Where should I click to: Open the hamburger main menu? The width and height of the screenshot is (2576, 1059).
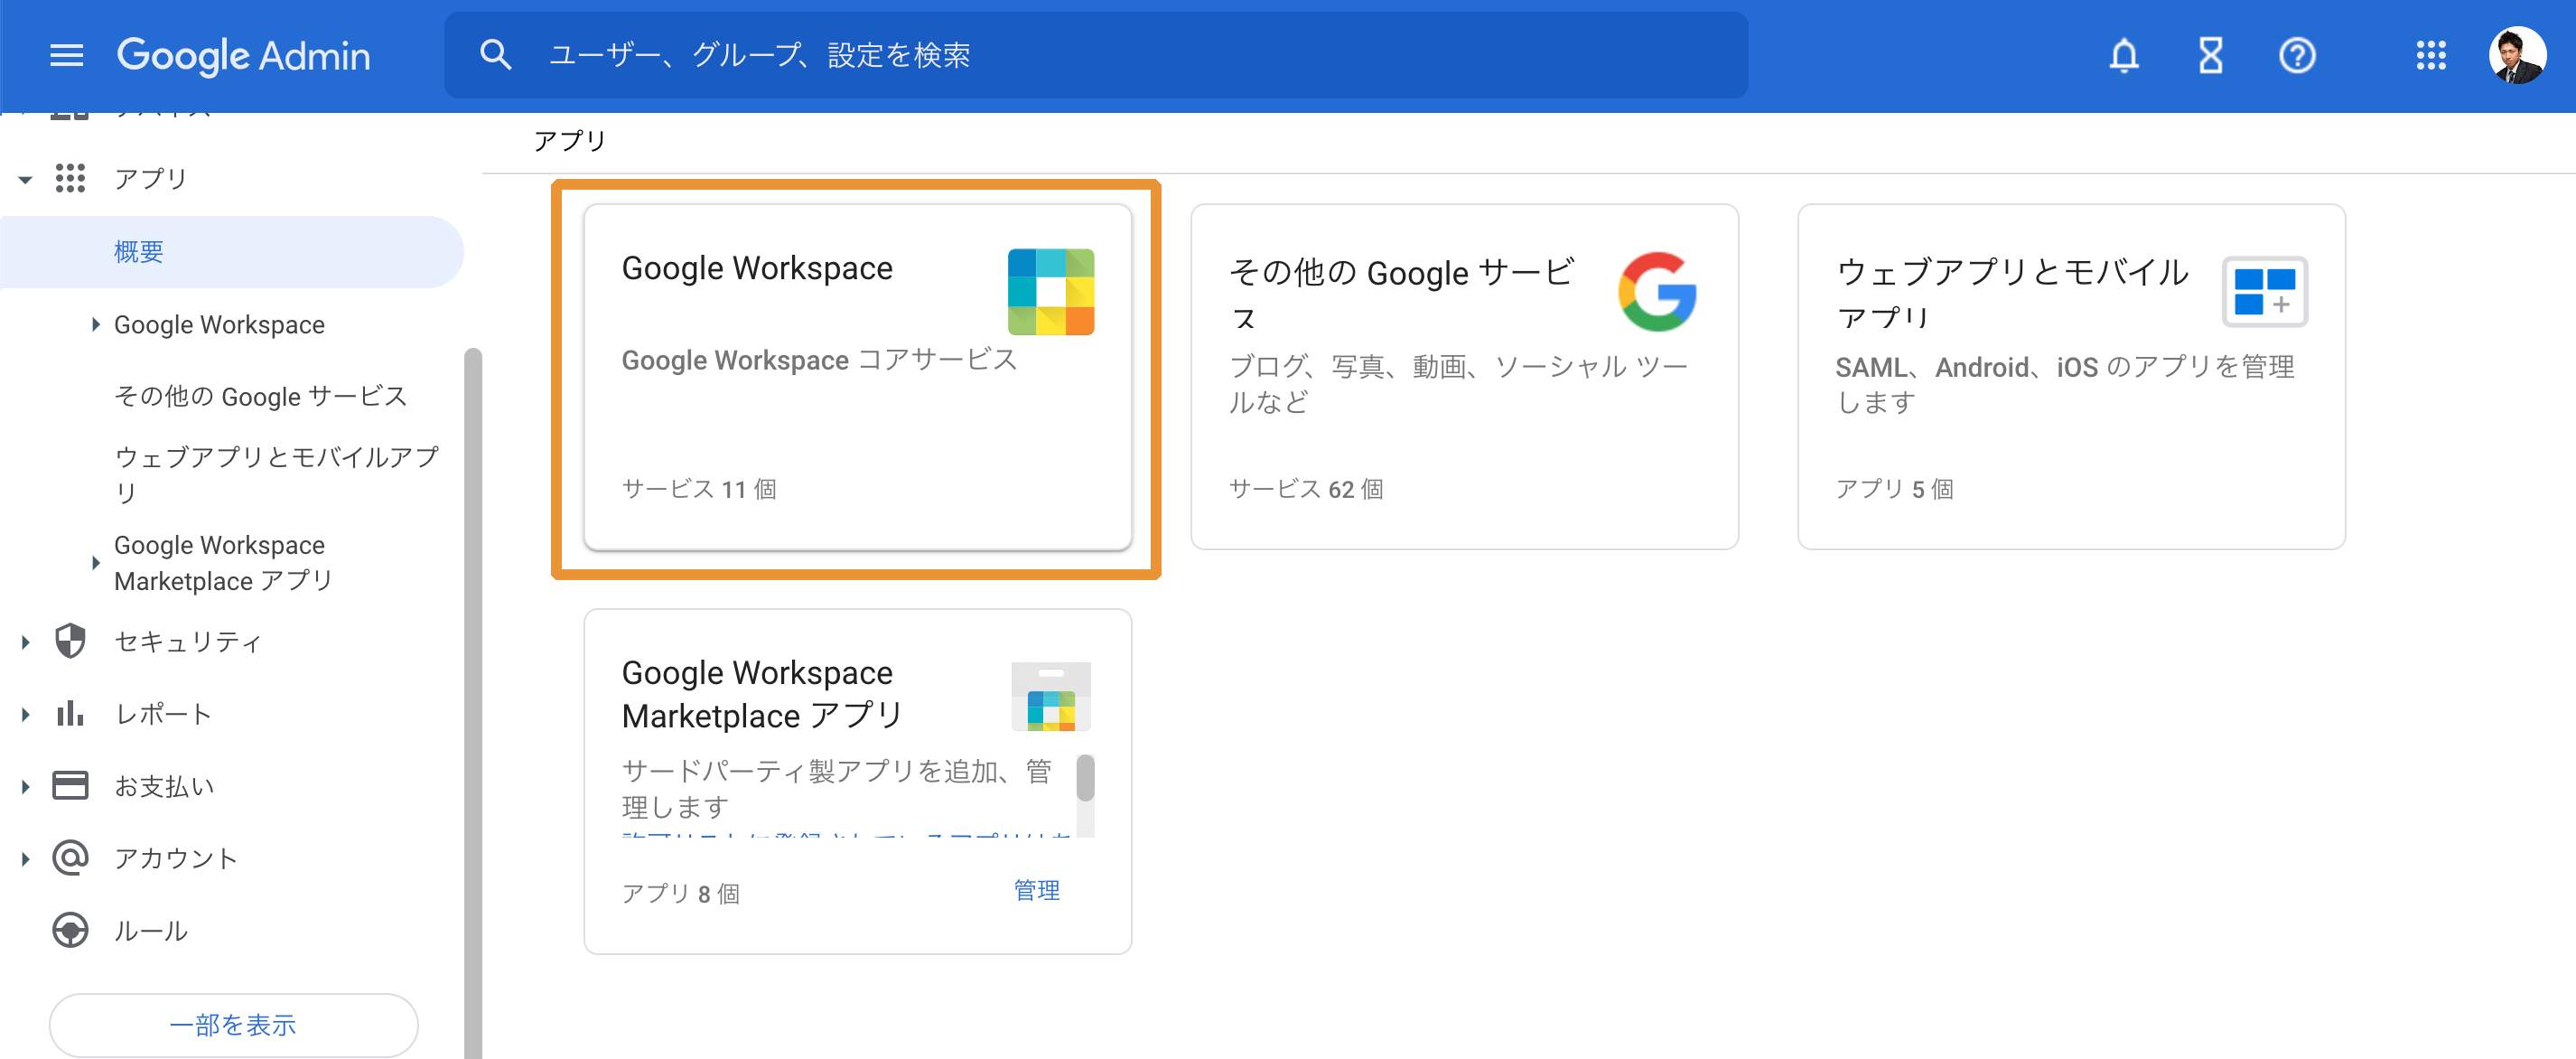pos(67,55)
